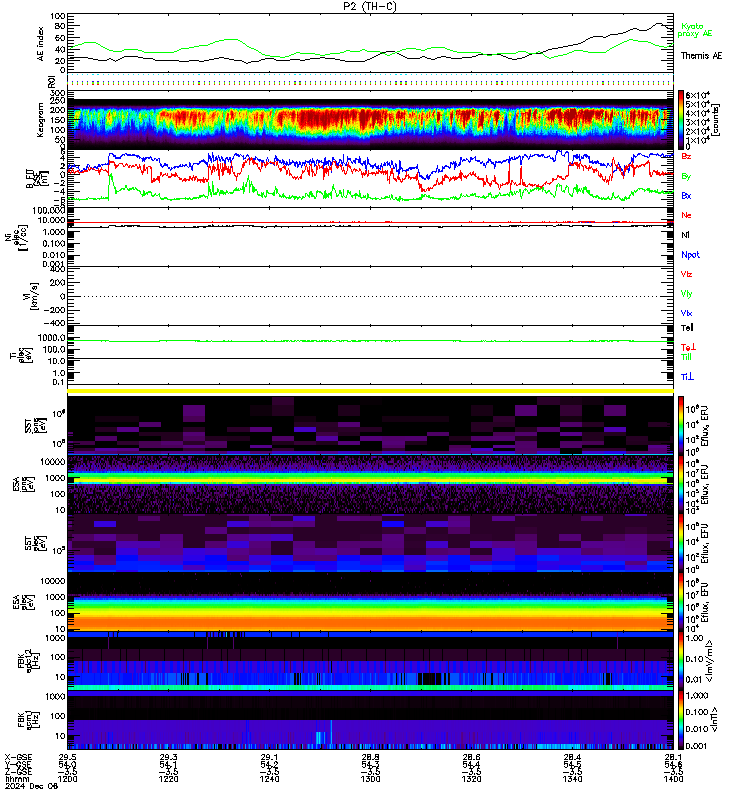Click the X-GSE value 28.8
Viewport: 750px width, 800px height.
370,757
